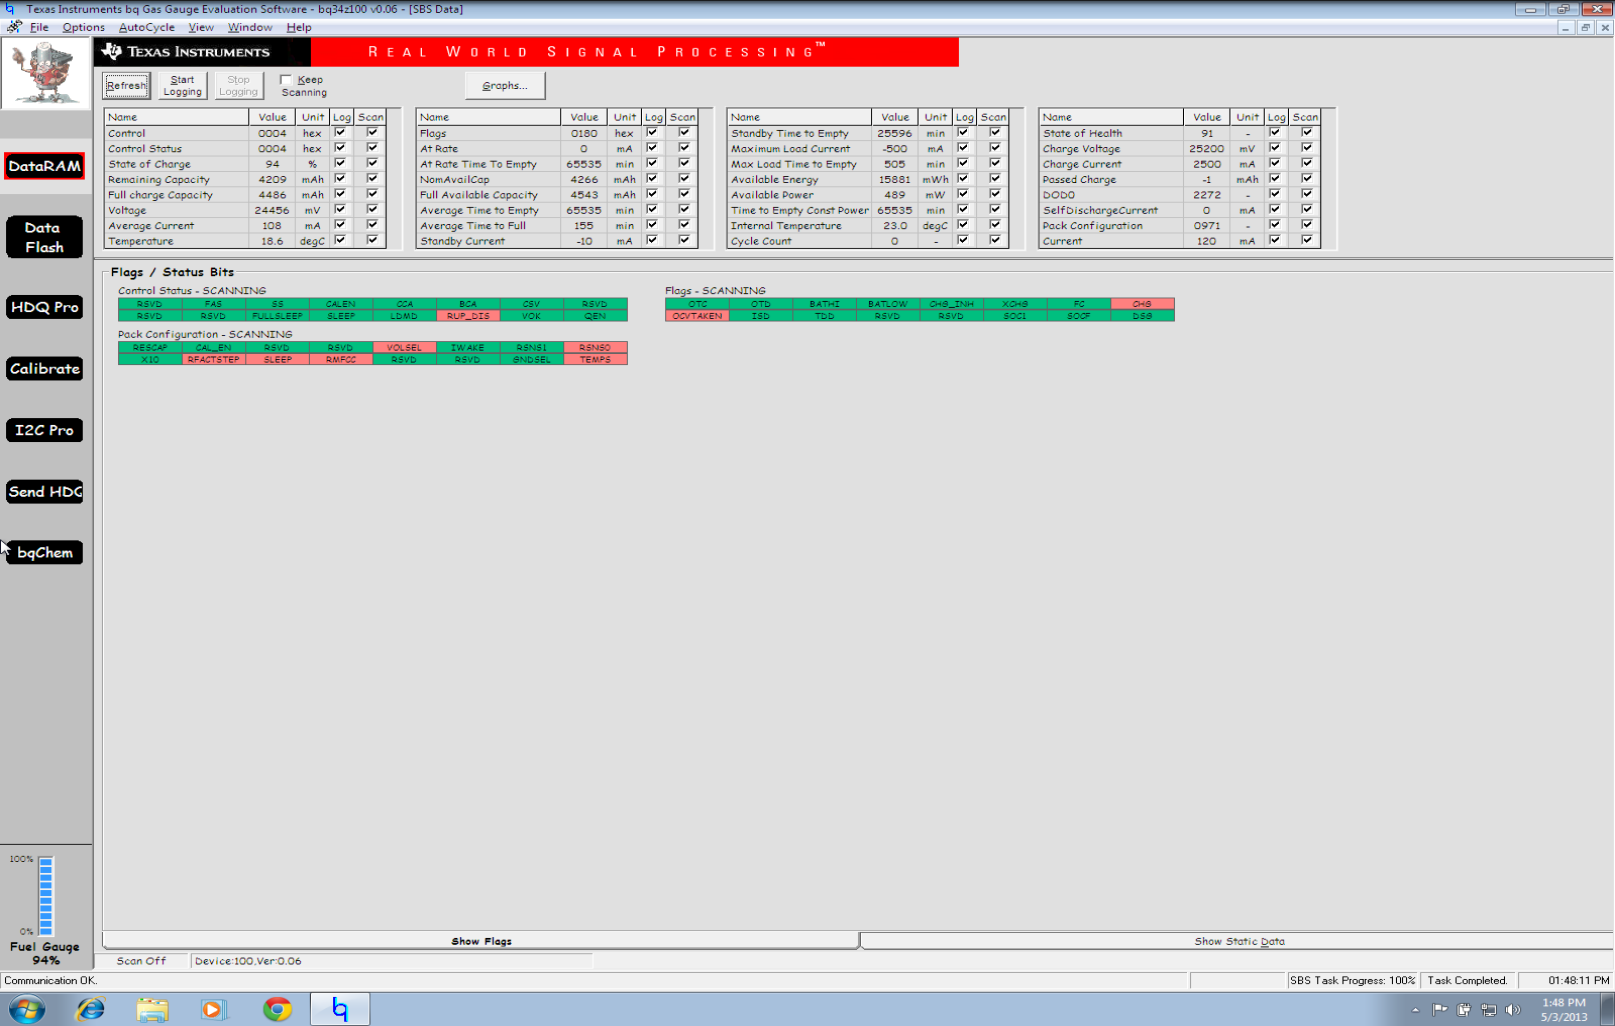Toggle the Log checkbox for Standby Current

point(652,240)
